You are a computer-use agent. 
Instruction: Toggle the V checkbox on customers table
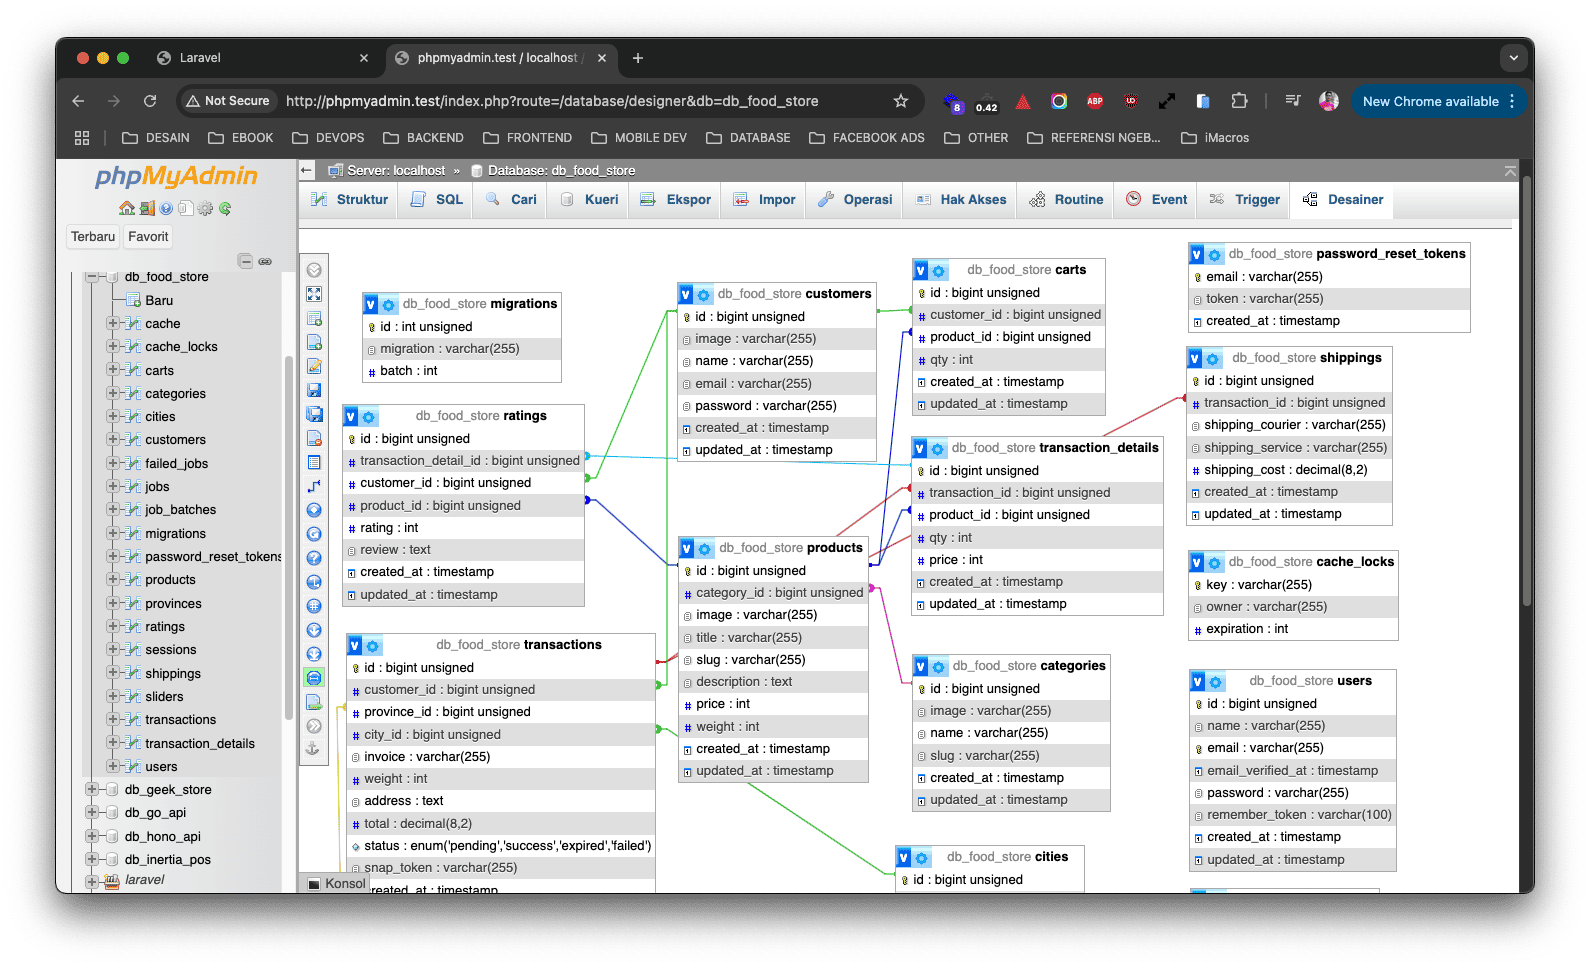pyautogui.click(x=686, y=294)
